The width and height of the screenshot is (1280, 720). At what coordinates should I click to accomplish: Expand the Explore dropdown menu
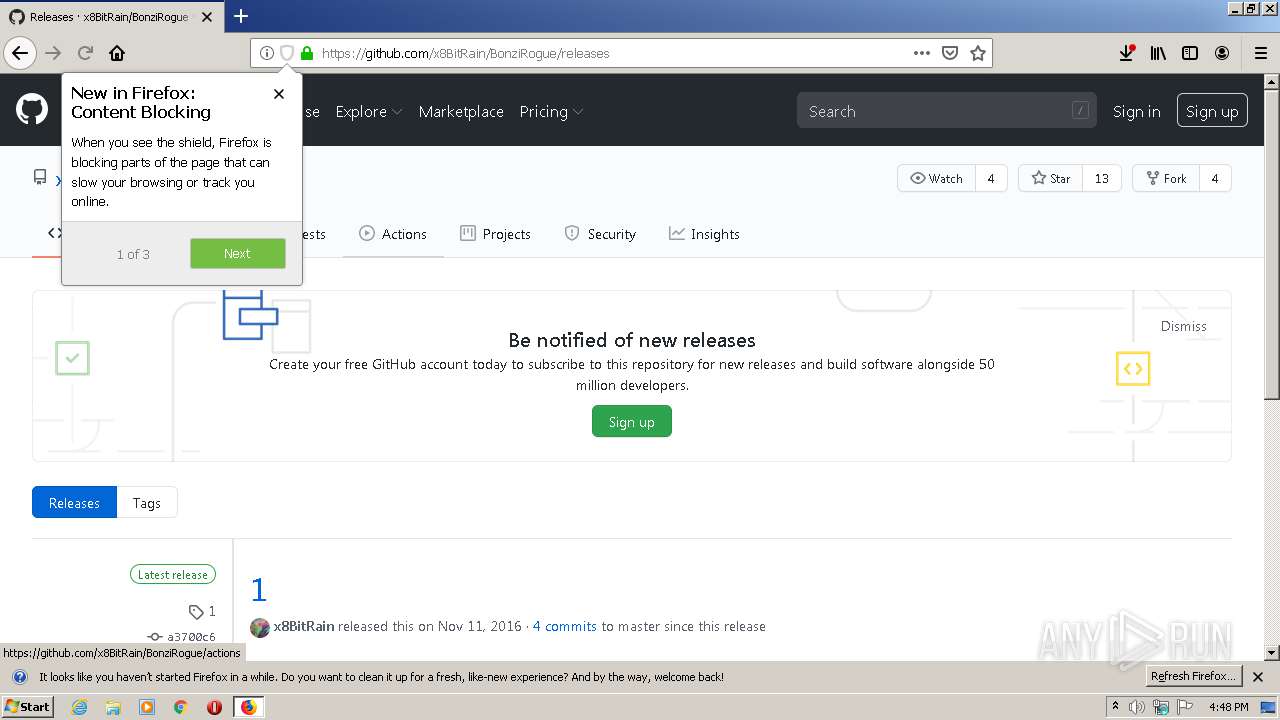click(369, 111)
